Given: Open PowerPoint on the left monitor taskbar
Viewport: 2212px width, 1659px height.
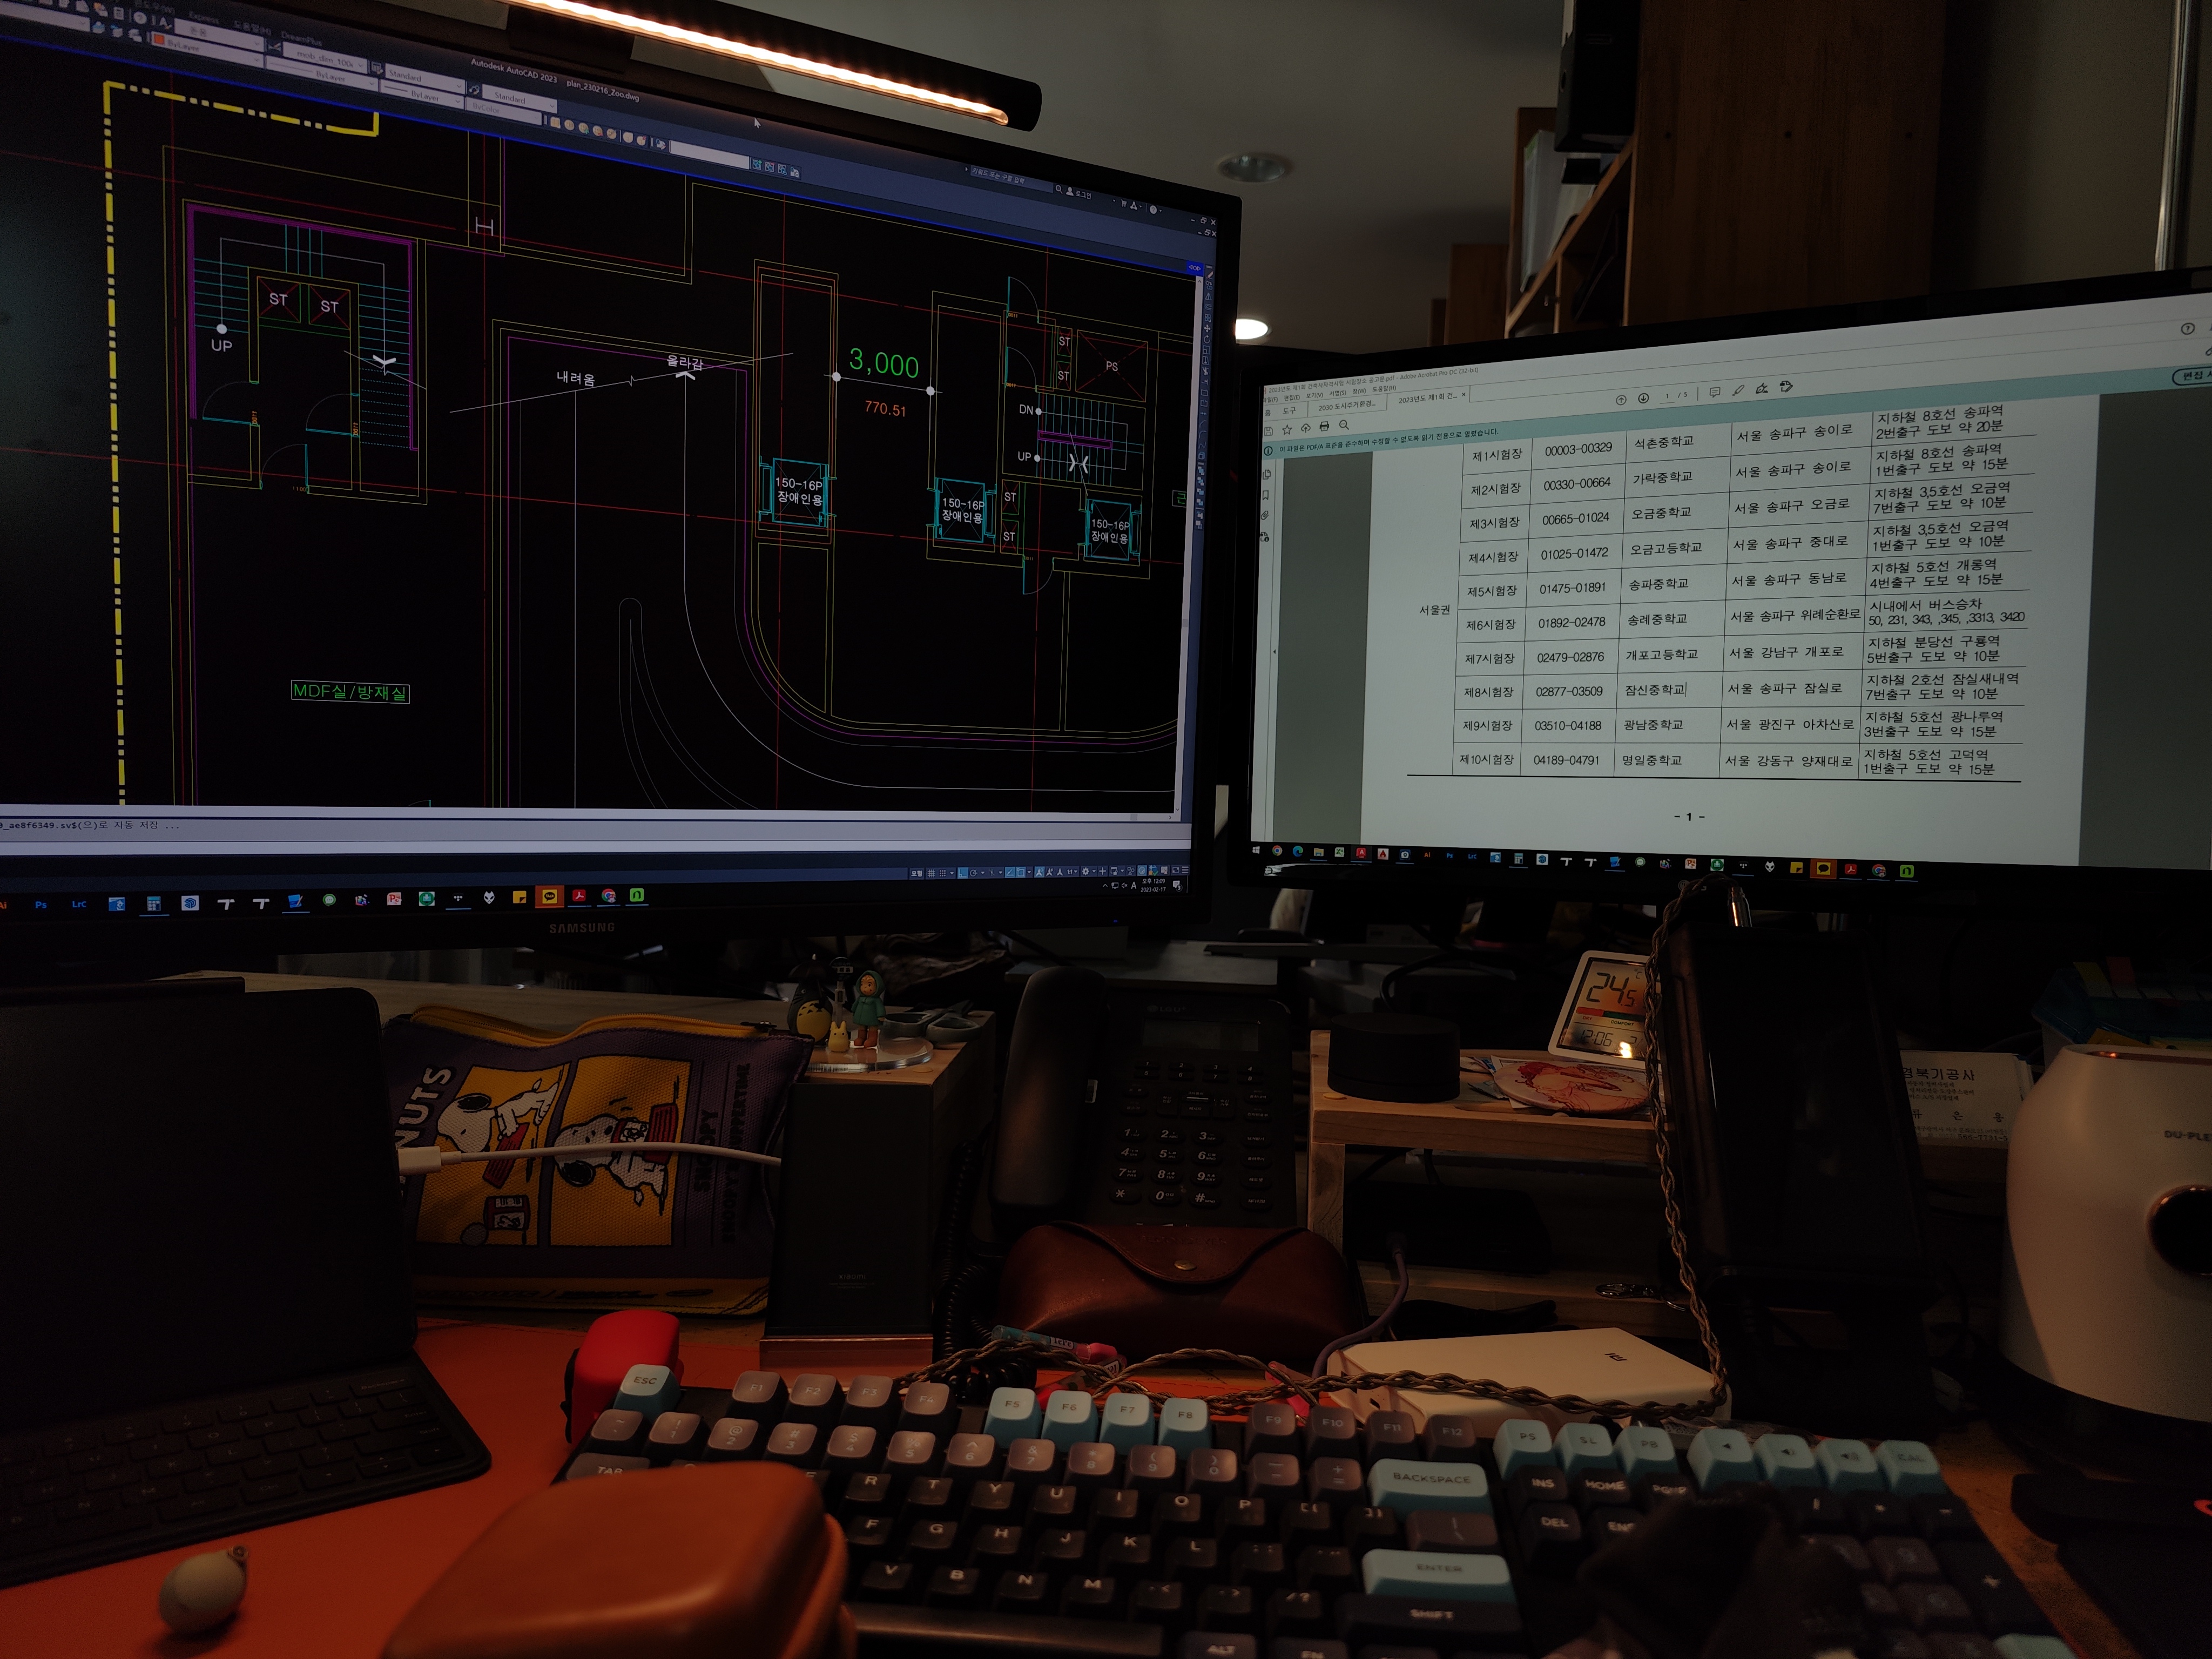Looking at the screenshot, I should coord(394,899).
